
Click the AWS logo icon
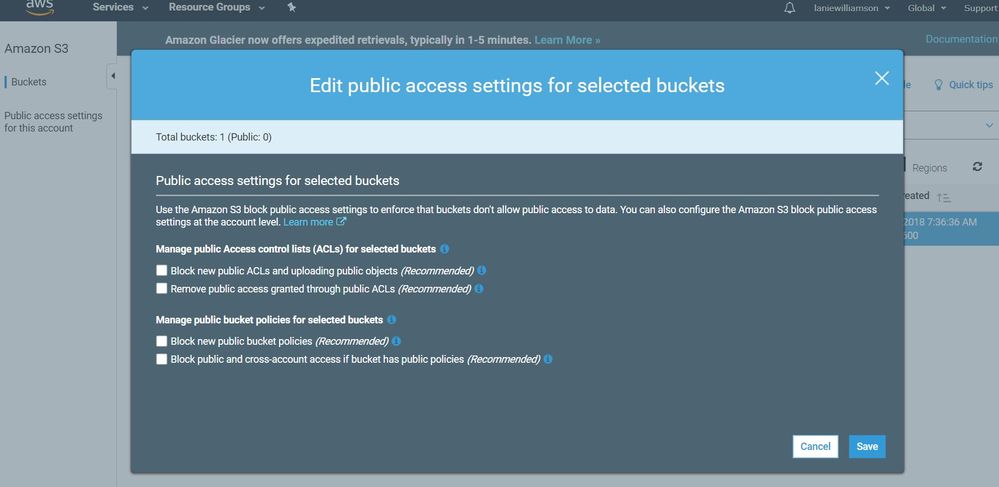point(40,6)
